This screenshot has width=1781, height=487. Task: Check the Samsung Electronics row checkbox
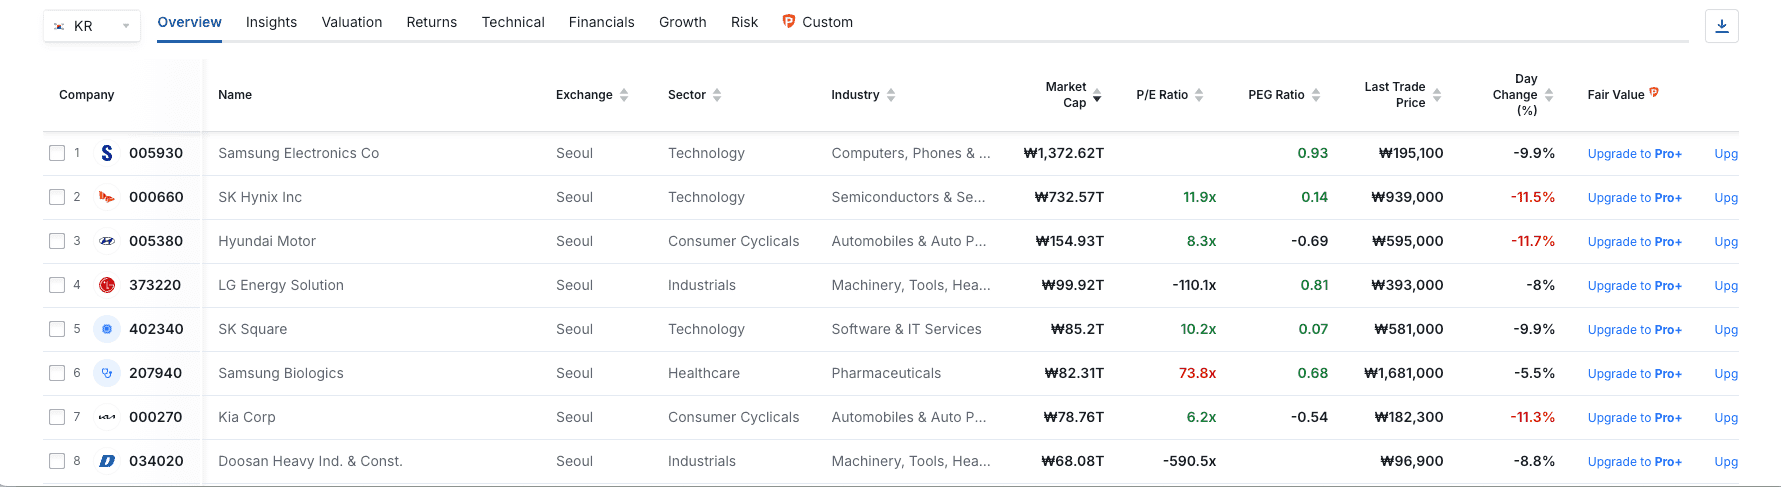click(57, 153)
